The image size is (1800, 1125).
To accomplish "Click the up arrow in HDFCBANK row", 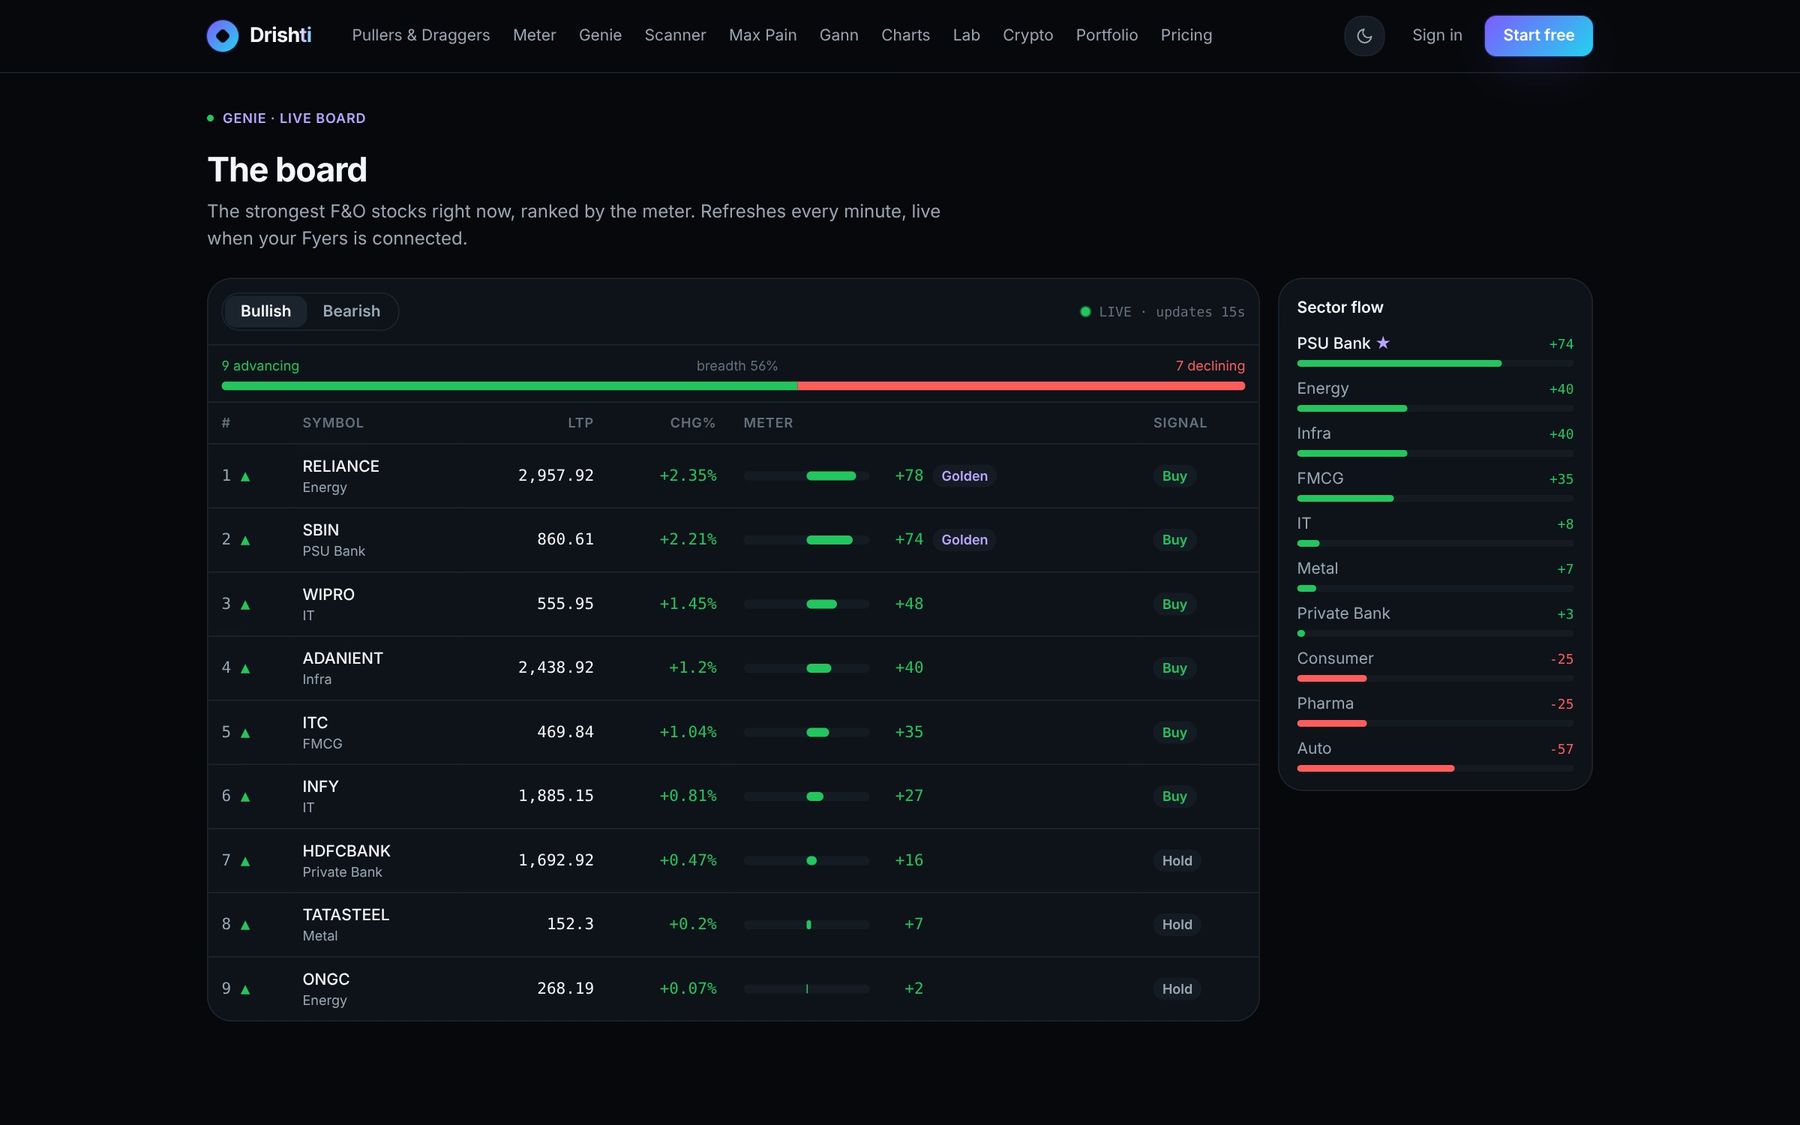I will [245, 861].
